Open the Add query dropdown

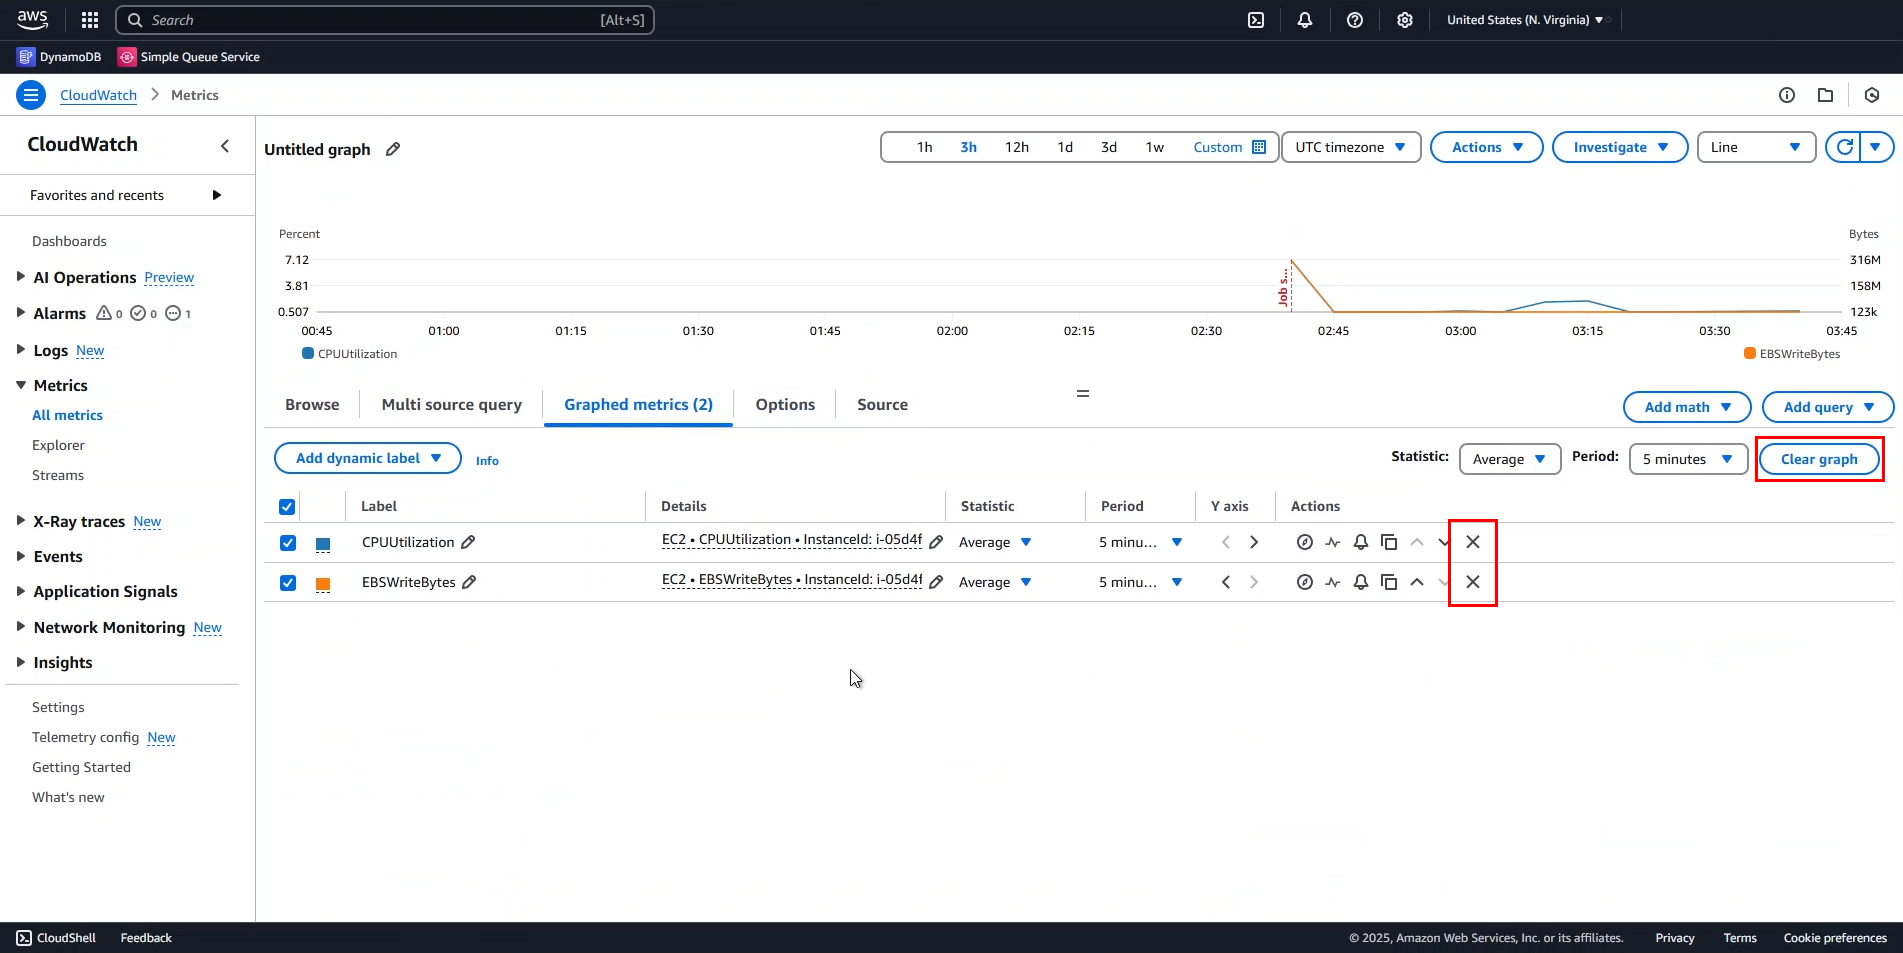tap(1828, 407)
